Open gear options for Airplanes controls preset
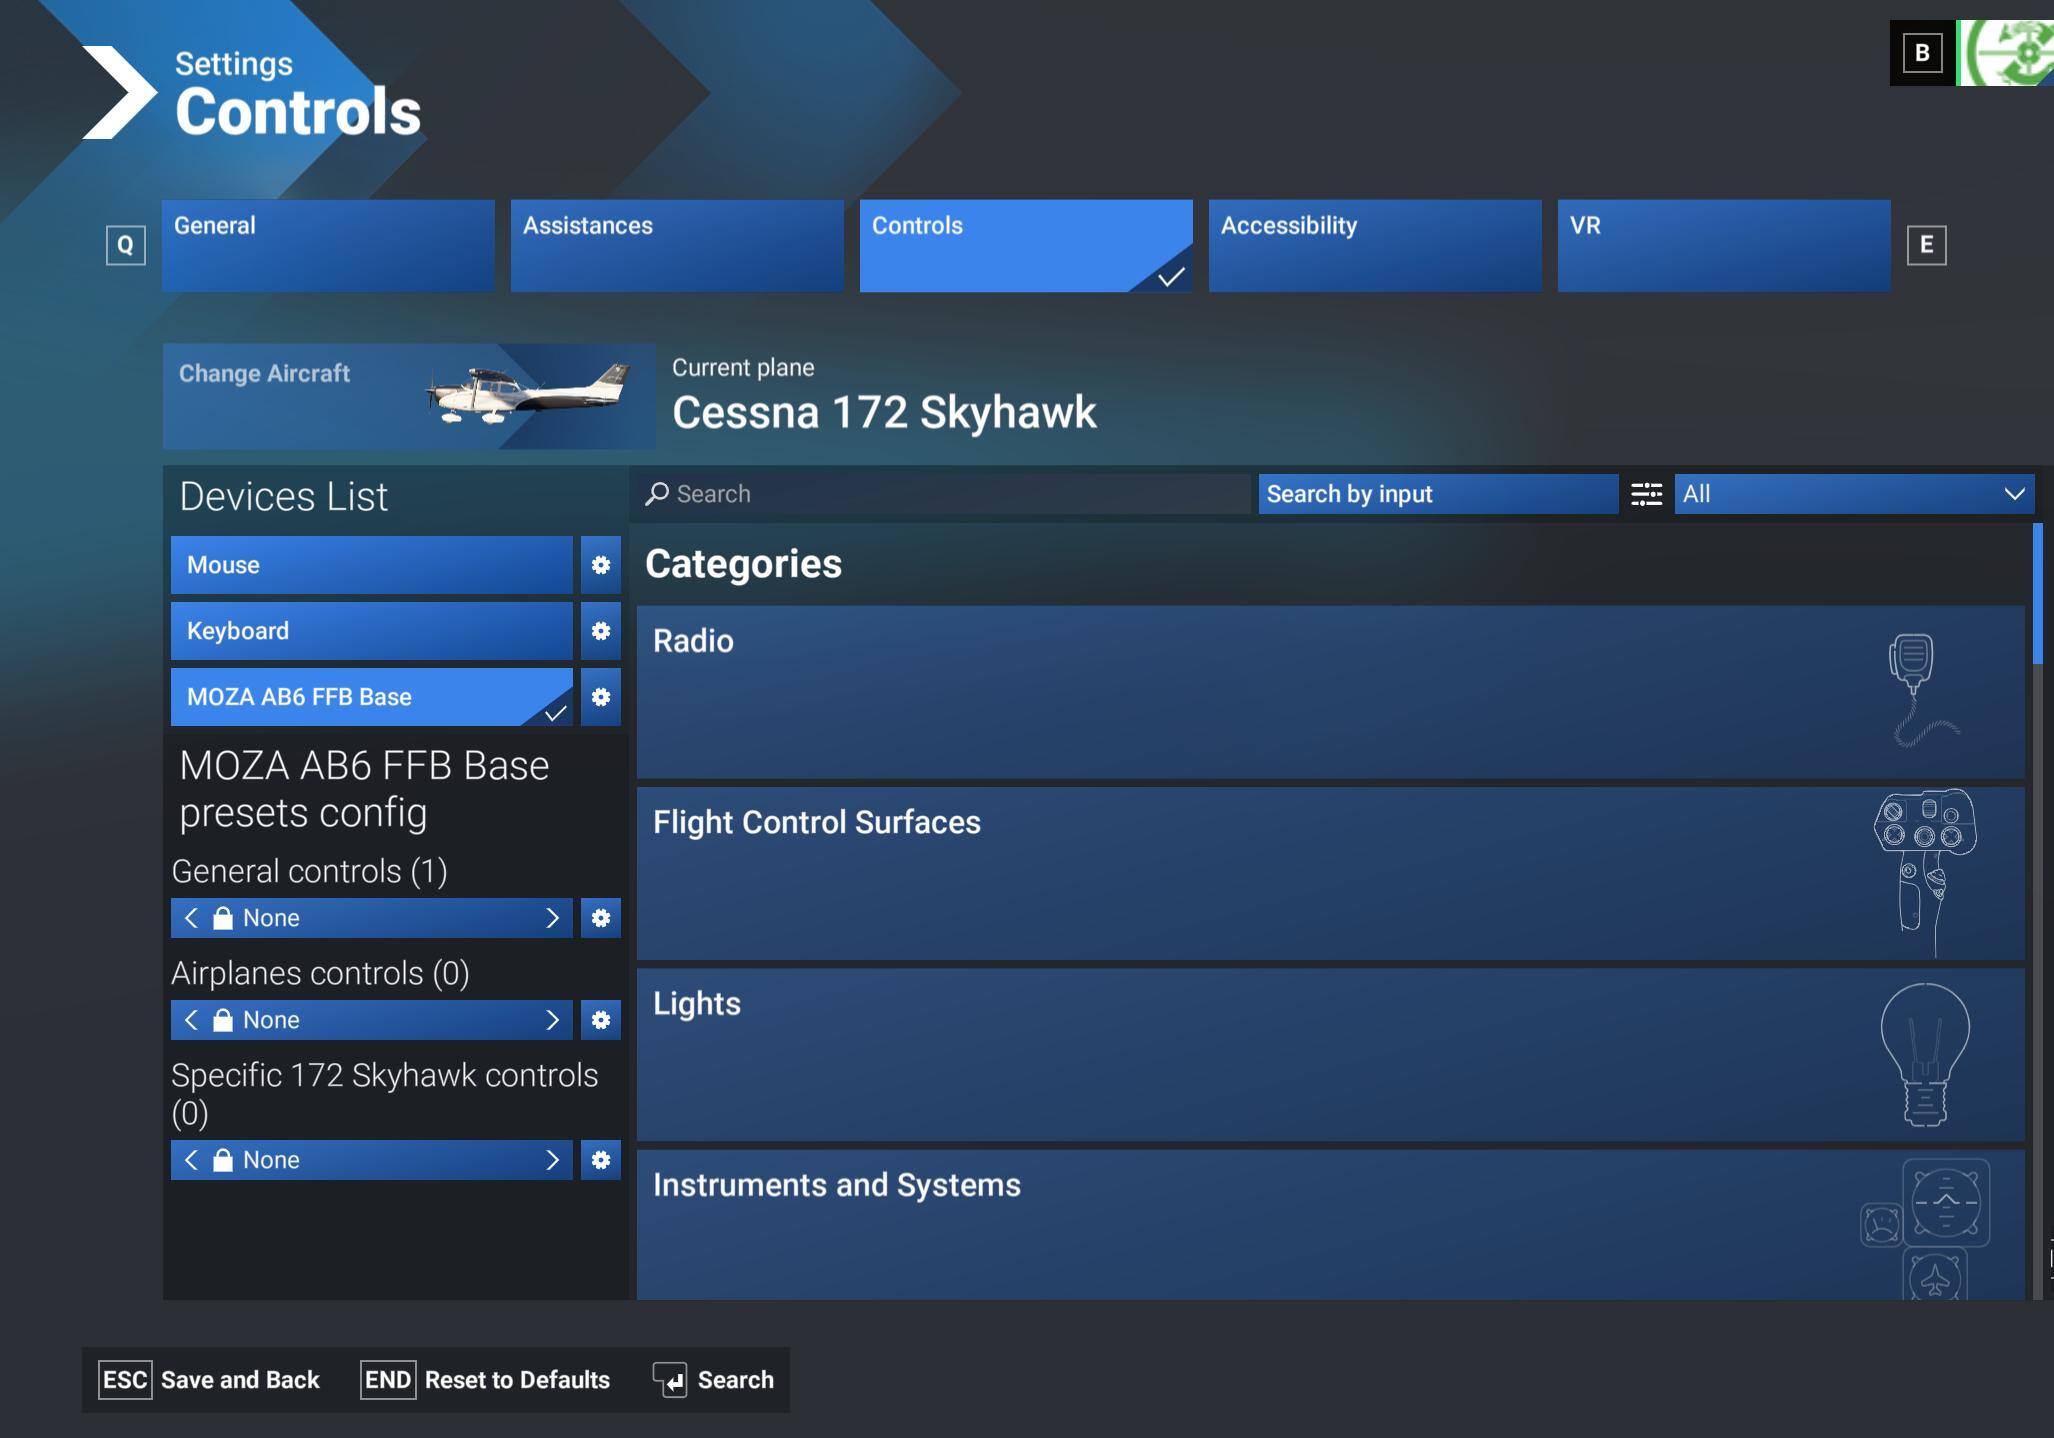This screenshot has width=2054, height=1438. [600, 1020]
